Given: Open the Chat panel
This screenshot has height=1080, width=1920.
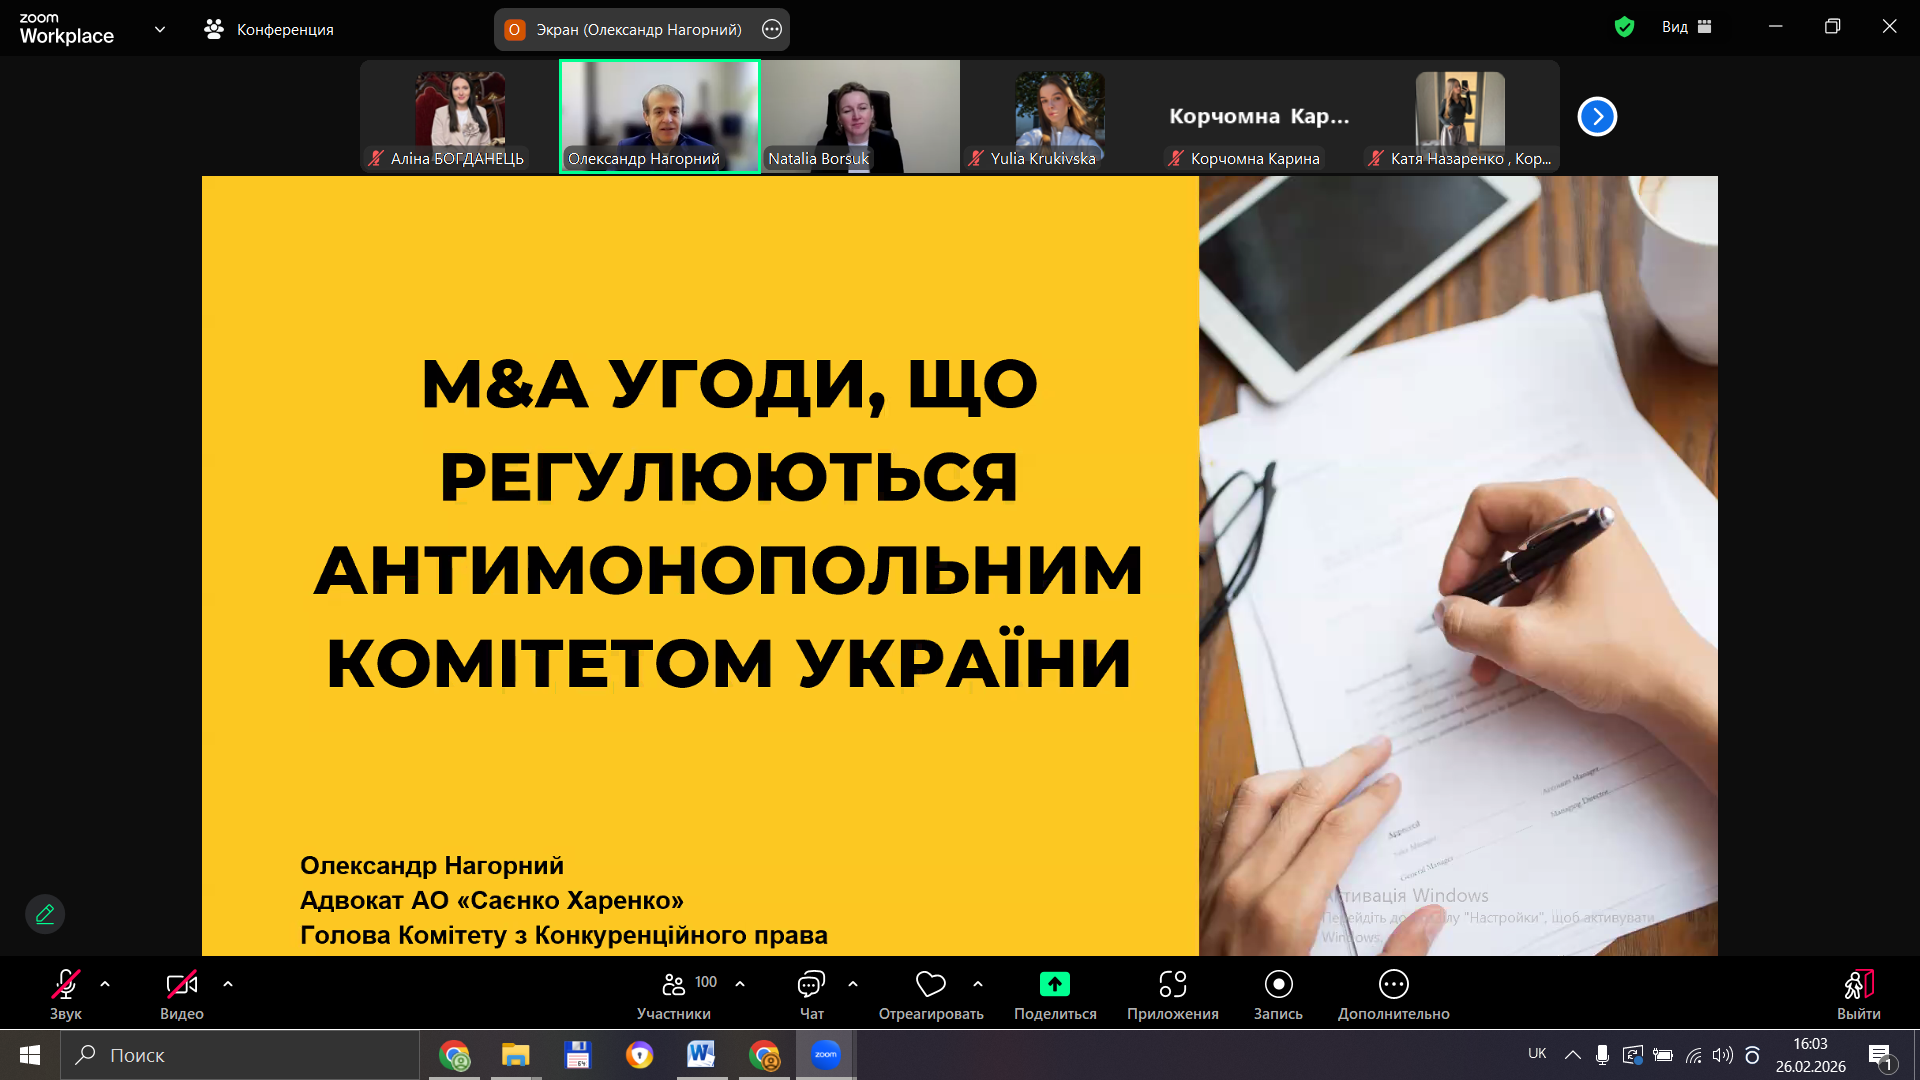Looking at the screenshot, I should (811, 985).
